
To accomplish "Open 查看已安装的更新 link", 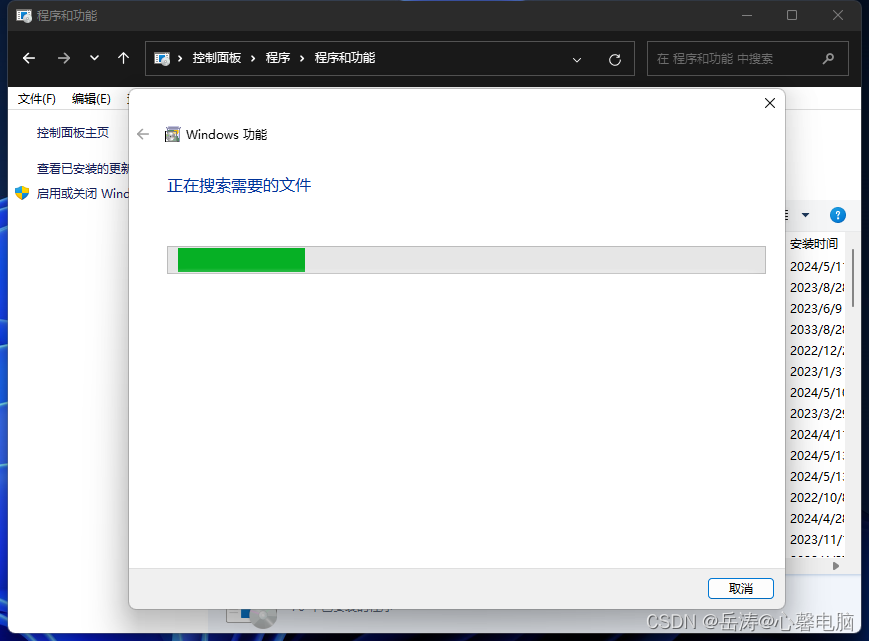I will tap(83, 168).
